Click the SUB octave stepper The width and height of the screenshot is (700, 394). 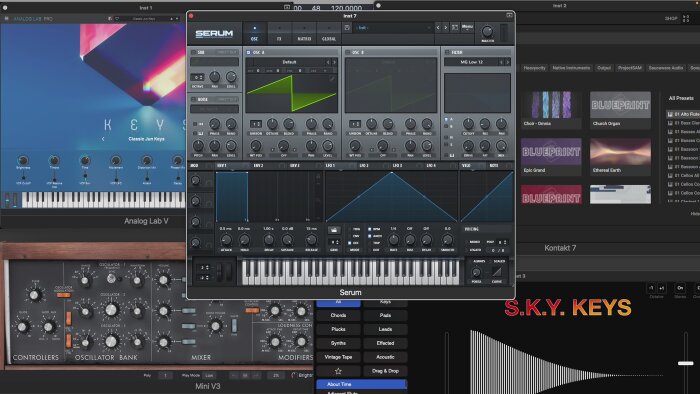tap(197, 77)
